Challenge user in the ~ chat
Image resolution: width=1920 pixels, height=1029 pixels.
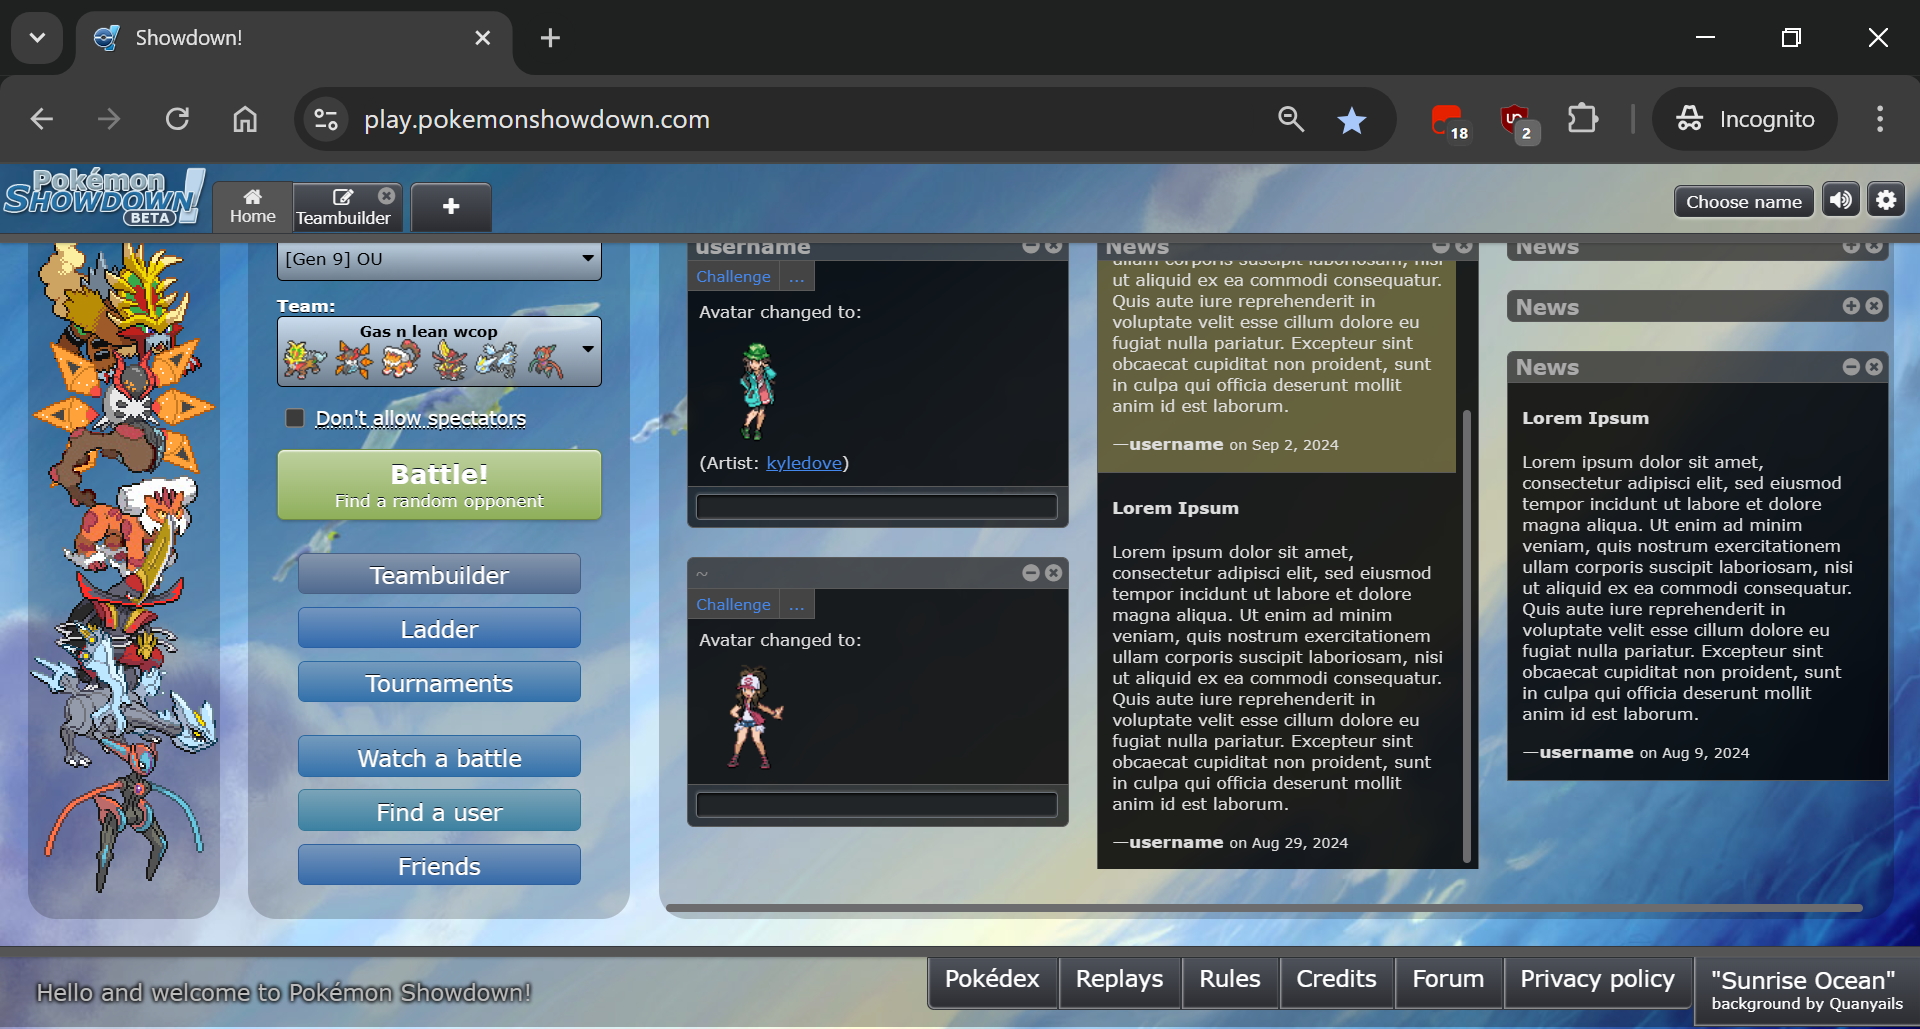point(733,605)
